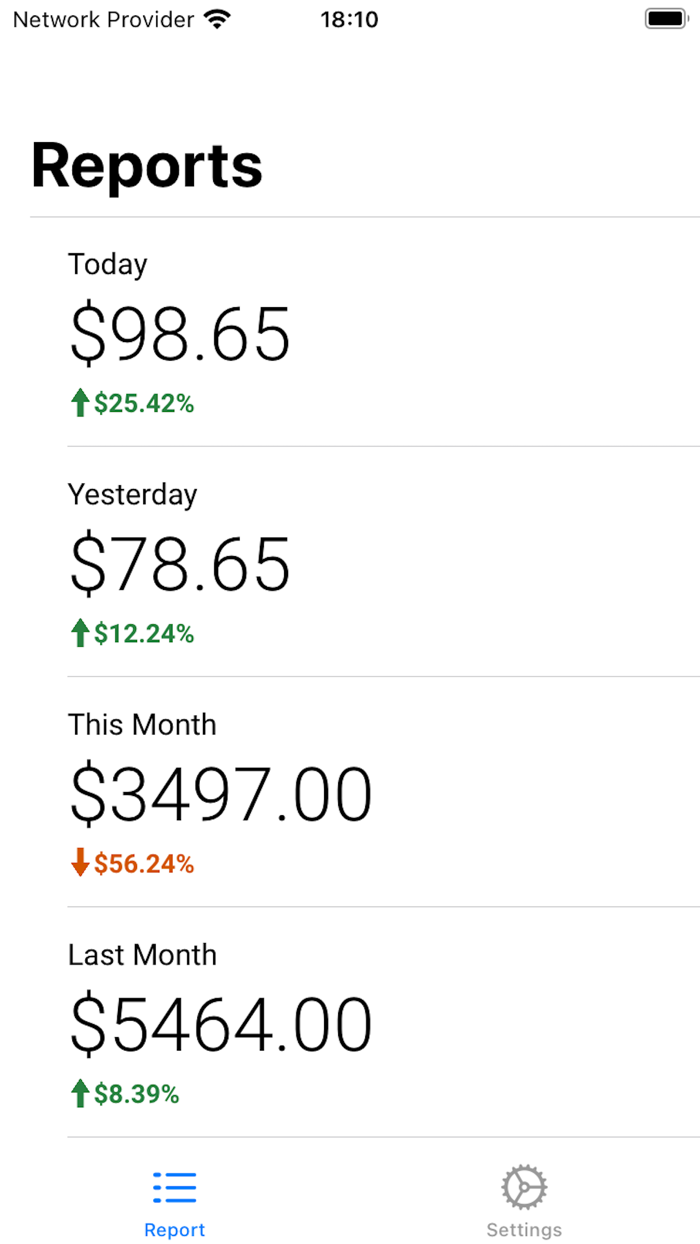The image size is (700, 1244).
Task: Click the green $25.42% percentage text
Action: coord(143,403)
